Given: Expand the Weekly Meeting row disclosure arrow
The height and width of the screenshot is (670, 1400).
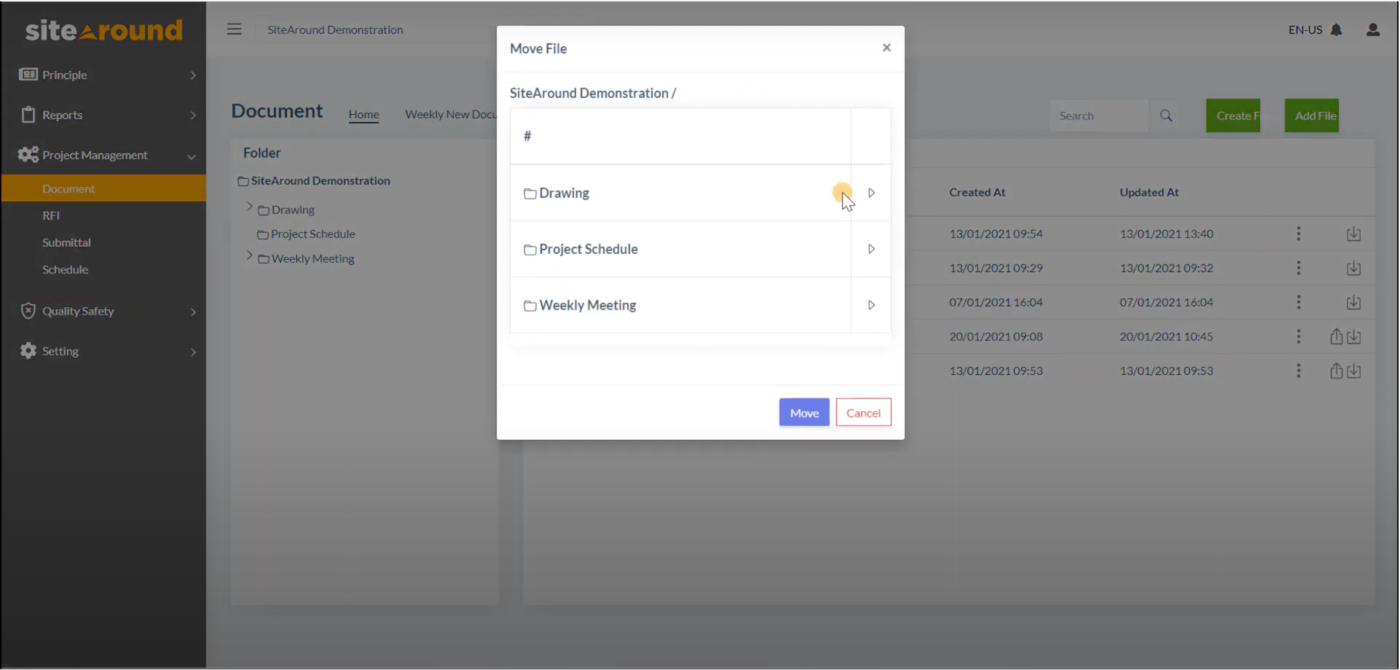Looking at the screenshot, I should 870,305.
